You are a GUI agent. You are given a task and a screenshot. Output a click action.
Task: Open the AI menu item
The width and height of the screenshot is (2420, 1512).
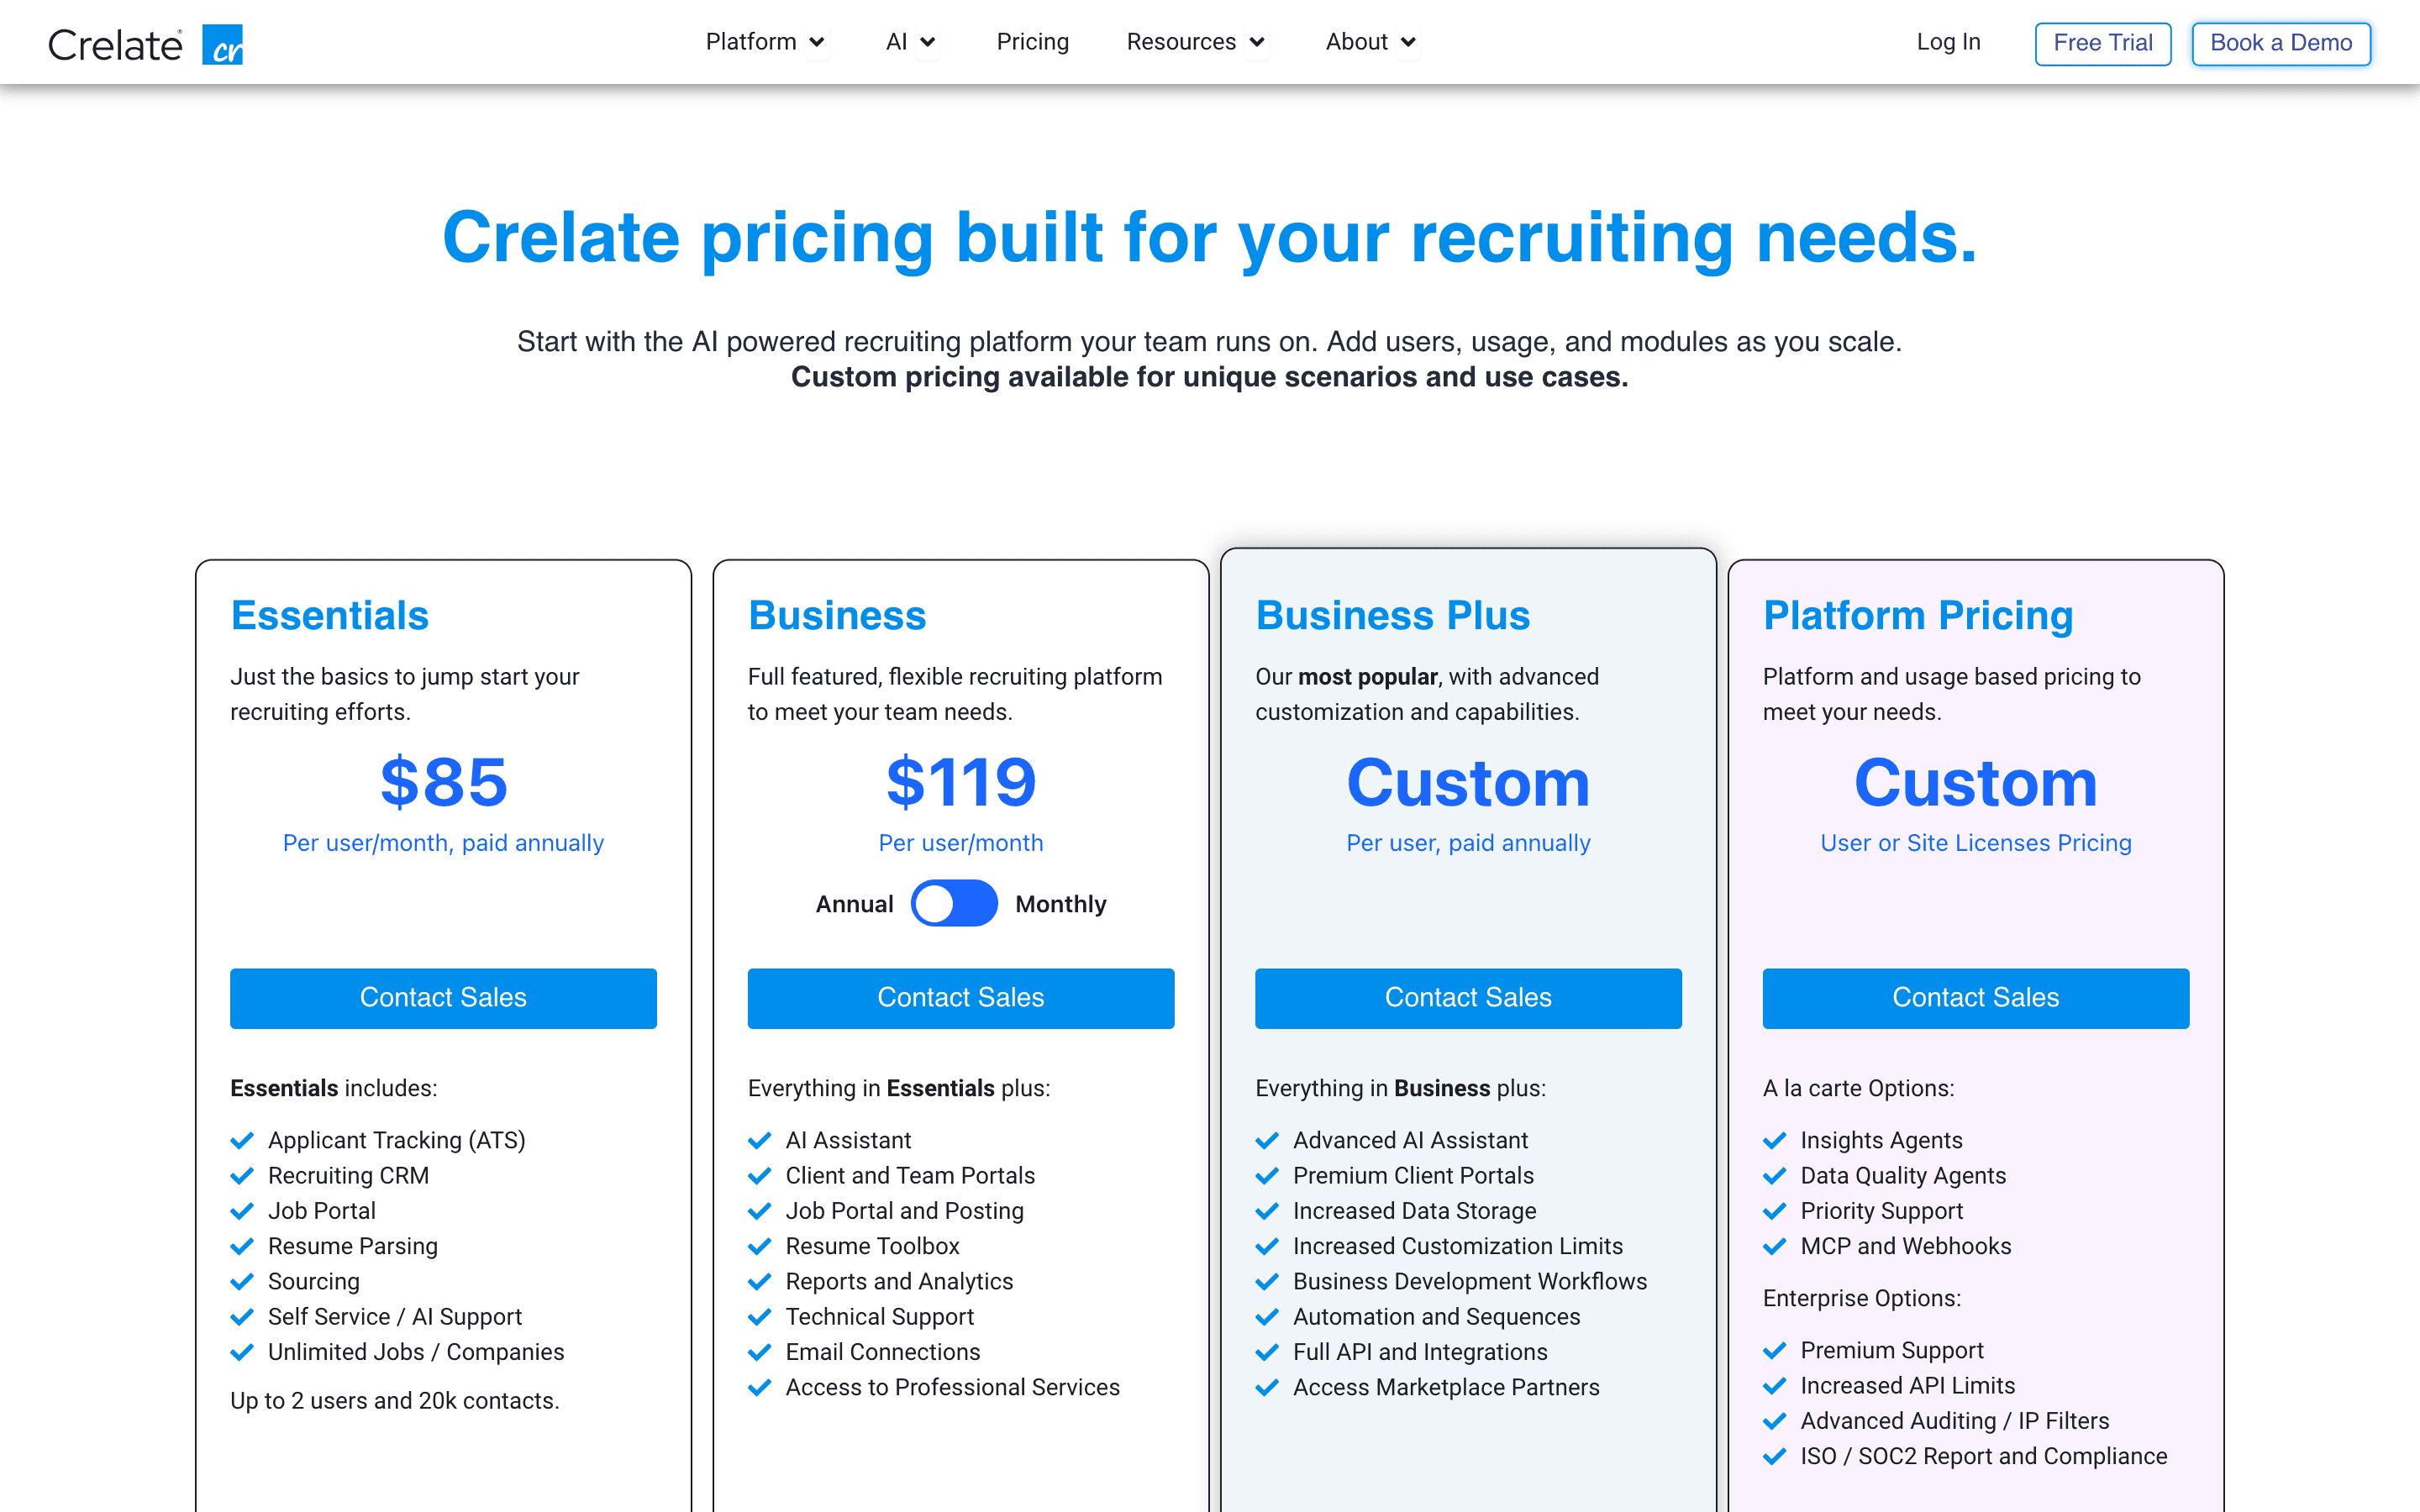897,42
